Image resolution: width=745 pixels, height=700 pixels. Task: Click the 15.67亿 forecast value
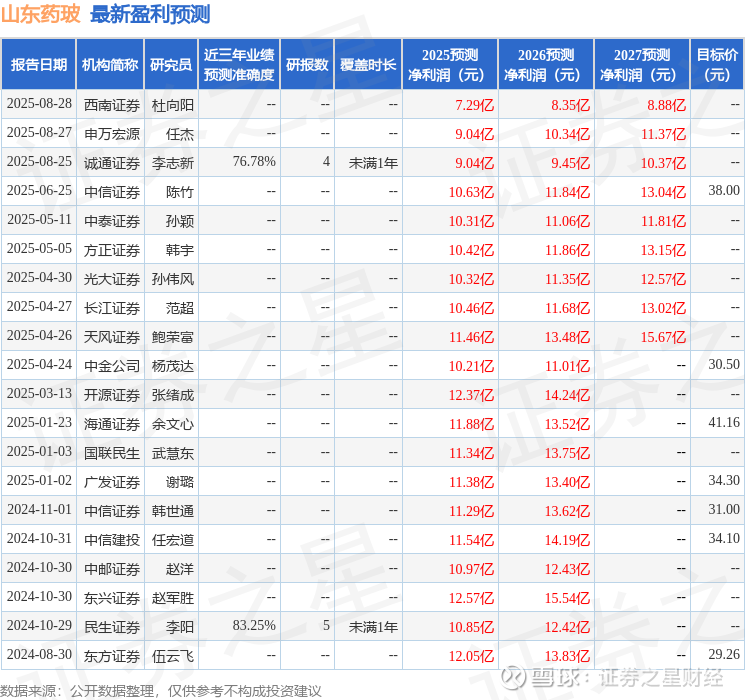click(x=663, y=337)
